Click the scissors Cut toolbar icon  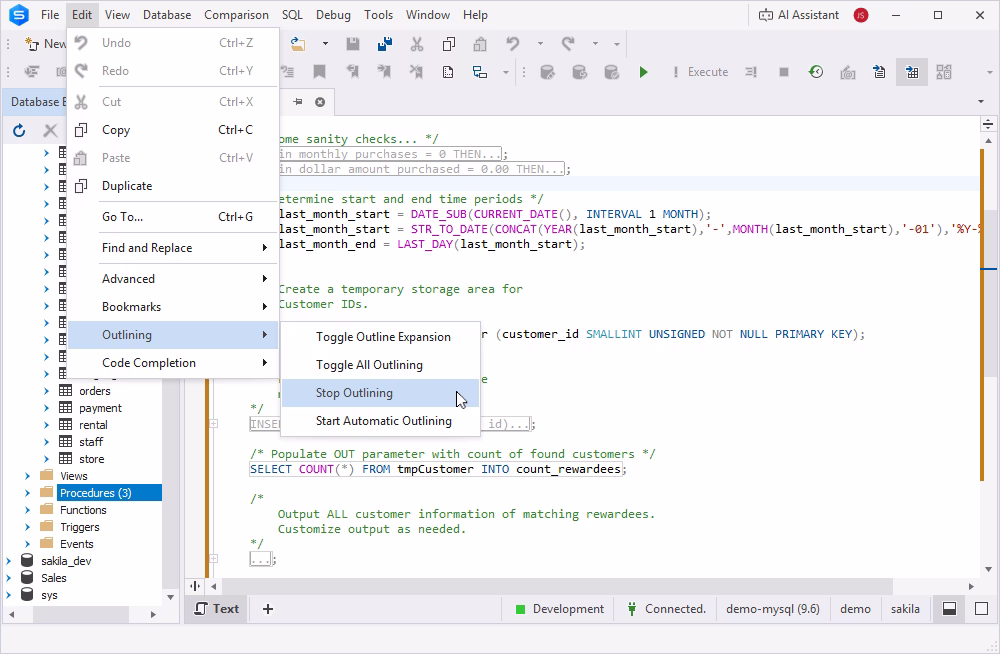pos(416,43)
